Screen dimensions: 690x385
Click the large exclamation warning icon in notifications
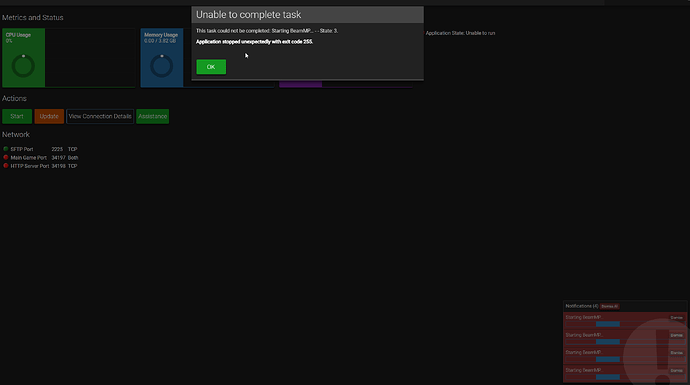coord(662,356)
